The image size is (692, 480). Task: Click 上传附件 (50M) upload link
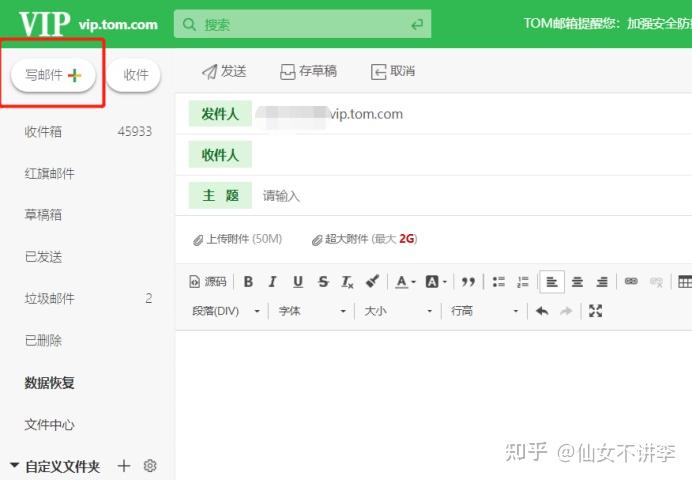tap(237, 239)
